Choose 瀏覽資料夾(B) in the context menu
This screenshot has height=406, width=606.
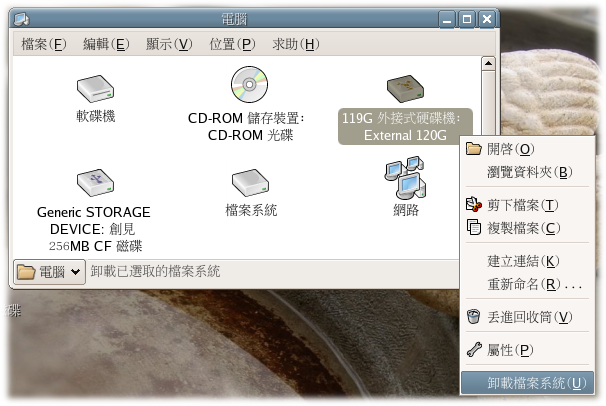pyautogui.click(x=527, y=172)
